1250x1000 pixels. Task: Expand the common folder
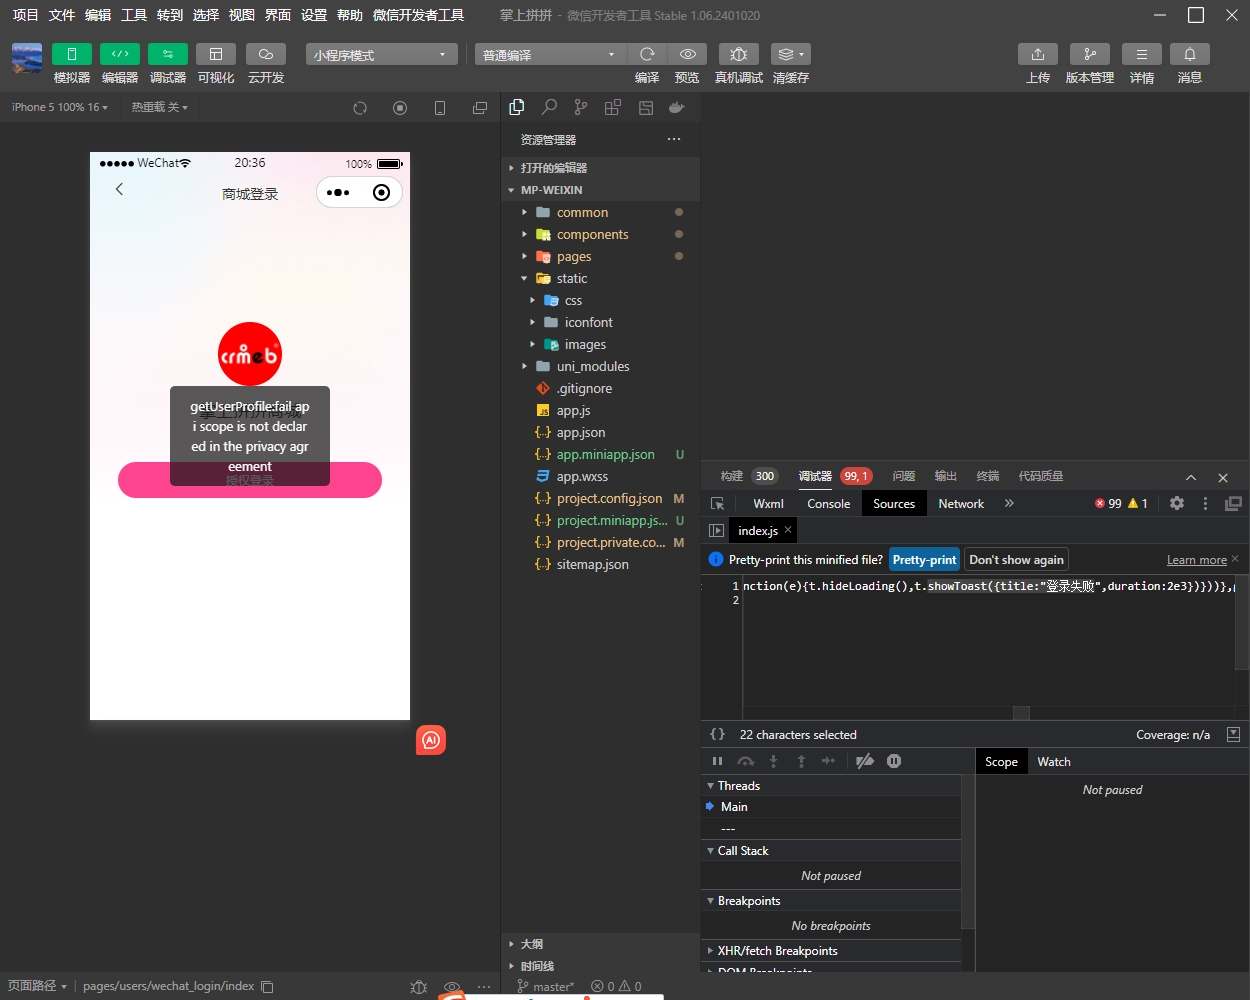click(x=600, y=212)
